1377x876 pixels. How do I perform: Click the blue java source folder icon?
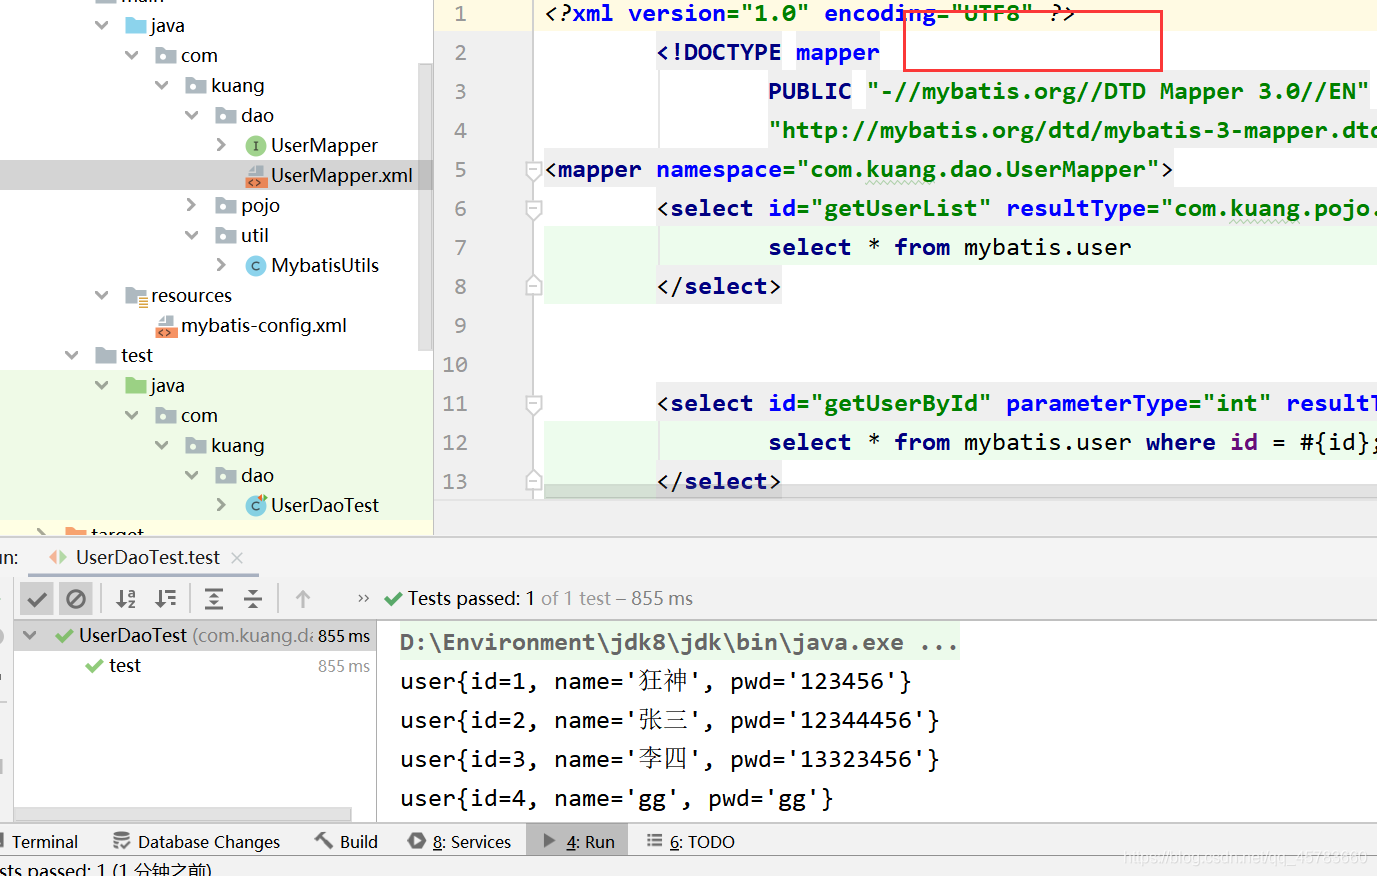[136, 26]
